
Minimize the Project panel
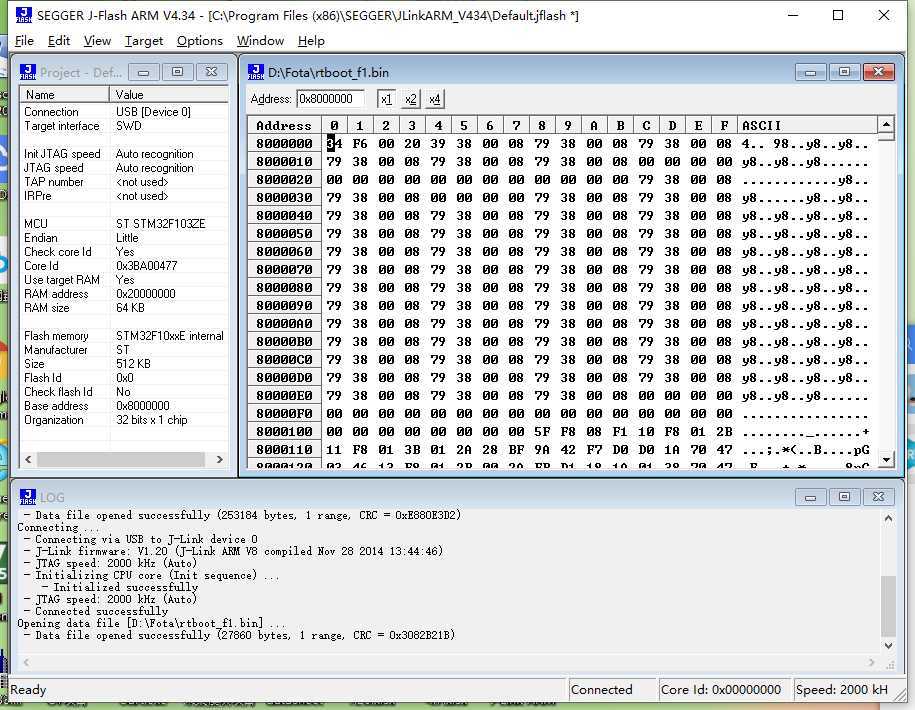click(144, 72)
